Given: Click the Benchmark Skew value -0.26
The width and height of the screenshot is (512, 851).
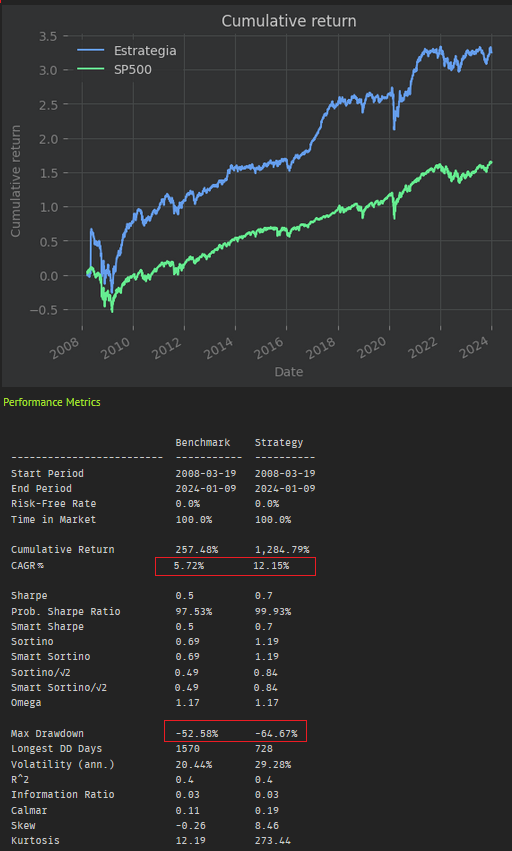Looking at the screenshot, I should pos(191,825).
